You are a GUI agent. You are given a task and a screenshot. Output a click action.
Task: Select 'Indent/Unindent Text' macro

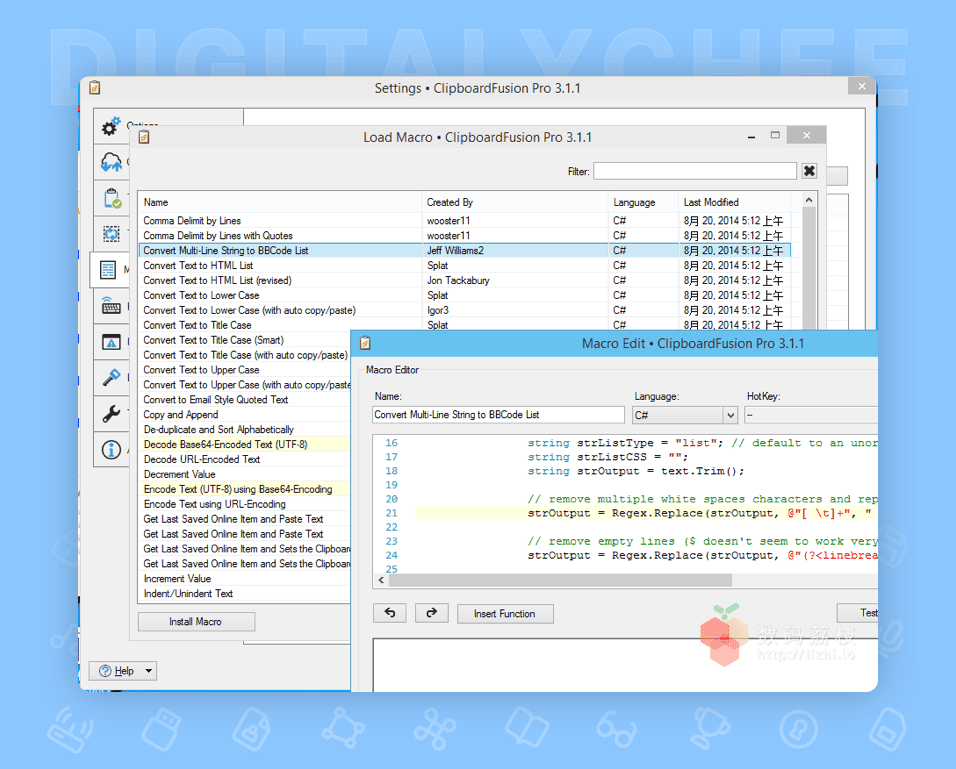[x=245, y=594]
